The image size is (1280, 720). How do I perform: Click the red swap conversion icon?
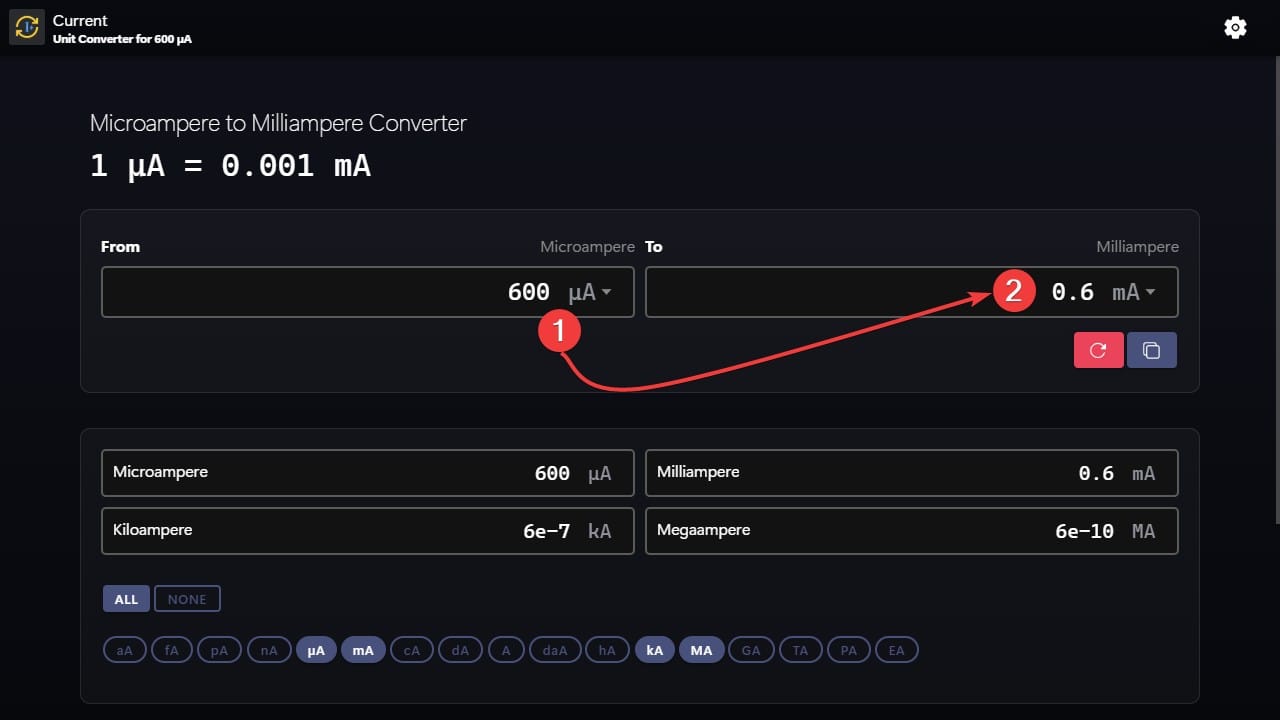point(1098,350)
